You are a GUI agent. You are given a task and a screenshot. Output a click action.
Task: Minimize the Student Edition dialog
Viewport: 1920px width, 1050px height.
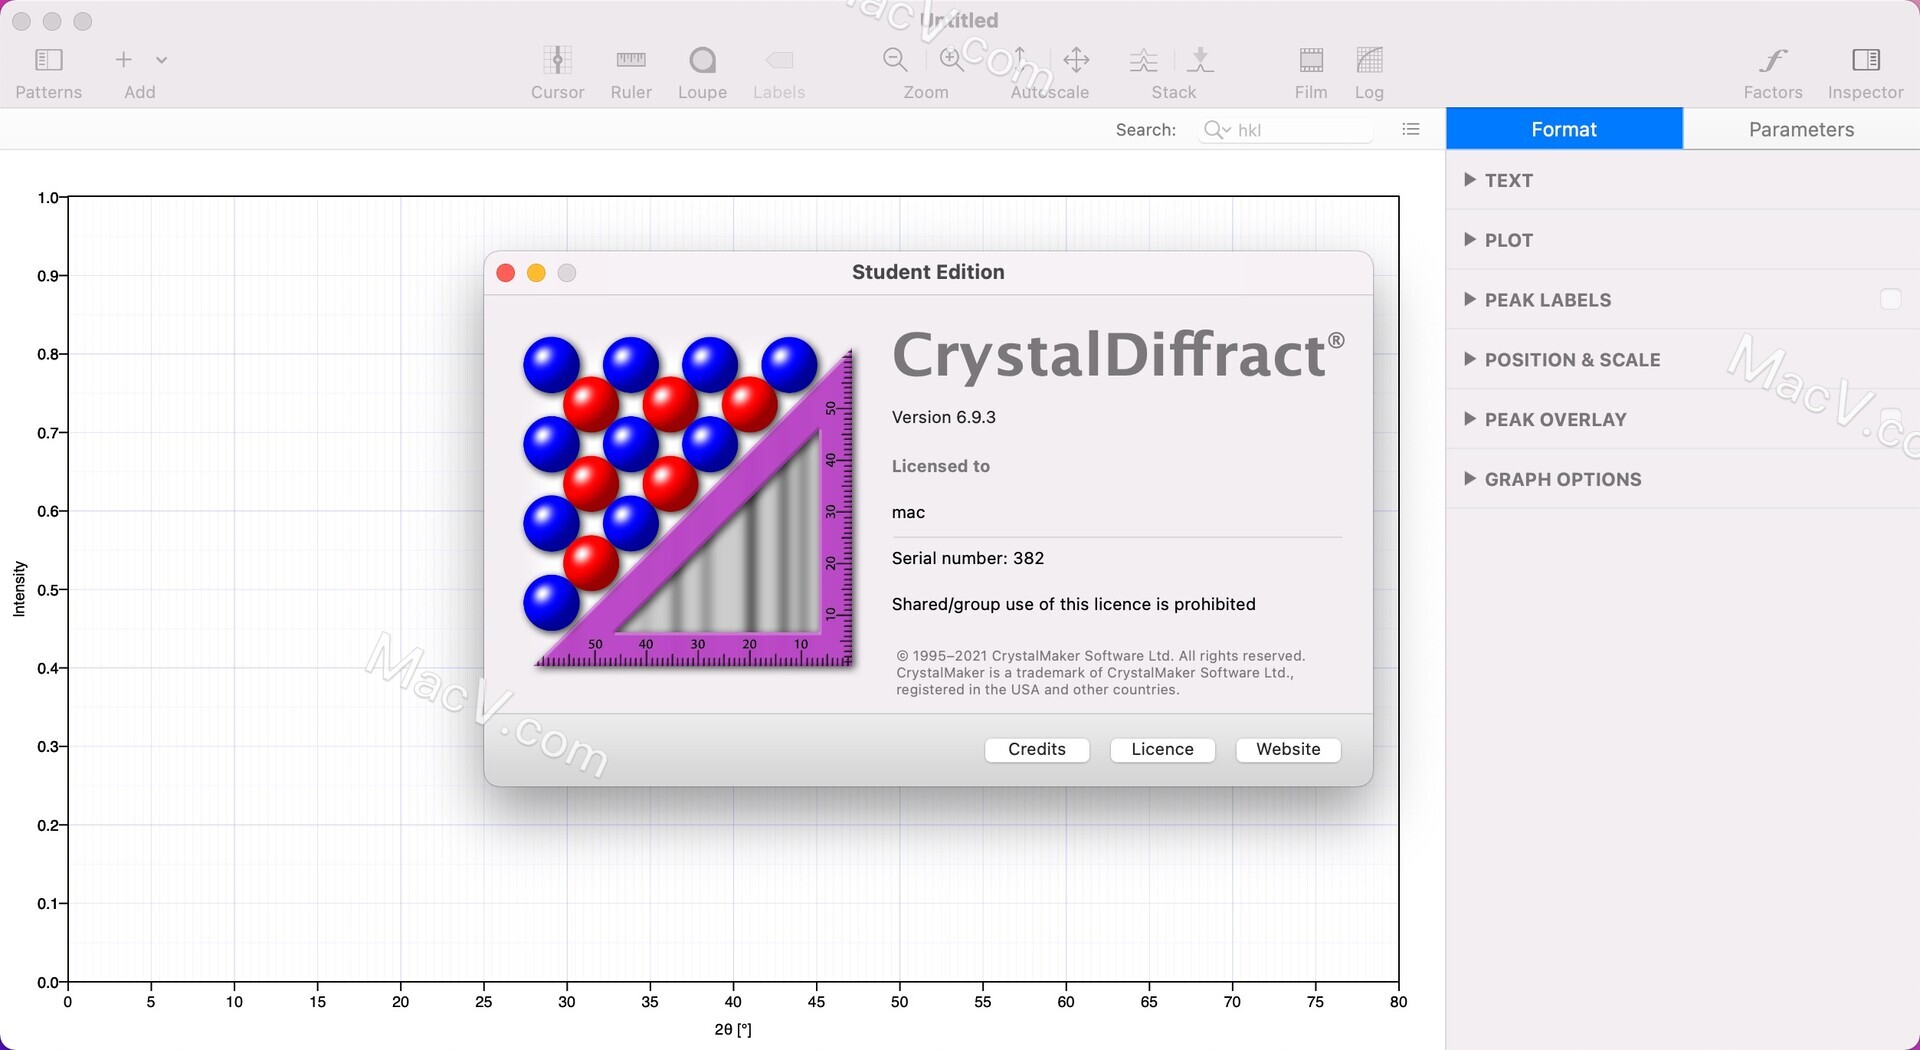point(536,273)
